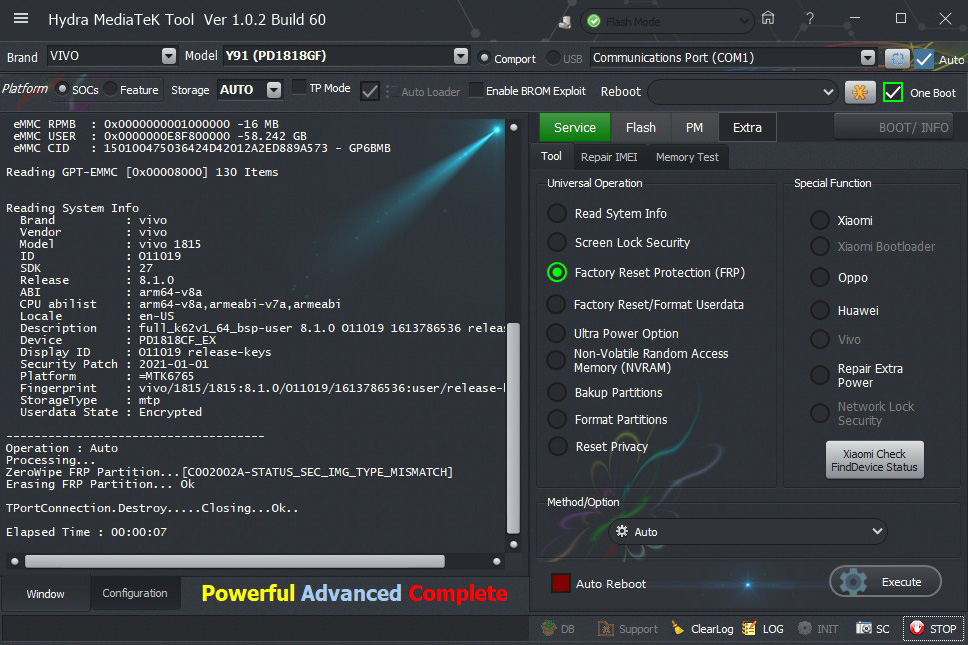Click the home icon in title bar

pyautogui.click(x=768, y=19)
